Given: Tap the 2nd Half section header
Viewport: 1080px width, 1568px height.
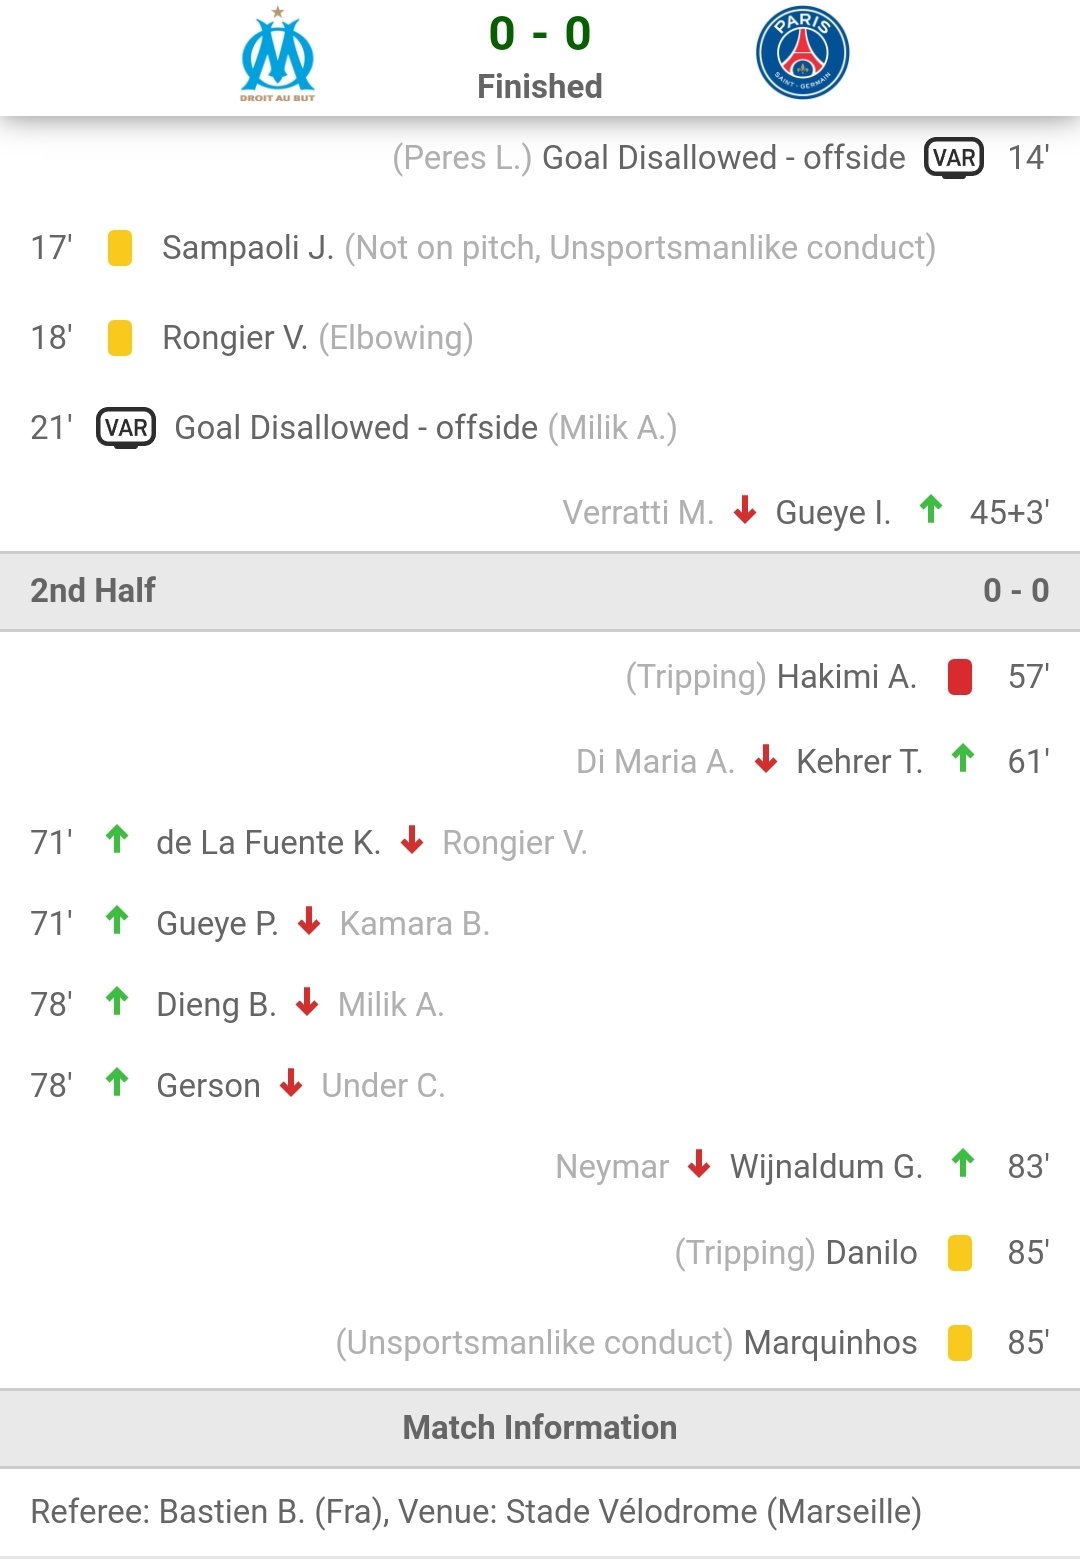Looking at the screenshot, I should click(x=540, y=591).
